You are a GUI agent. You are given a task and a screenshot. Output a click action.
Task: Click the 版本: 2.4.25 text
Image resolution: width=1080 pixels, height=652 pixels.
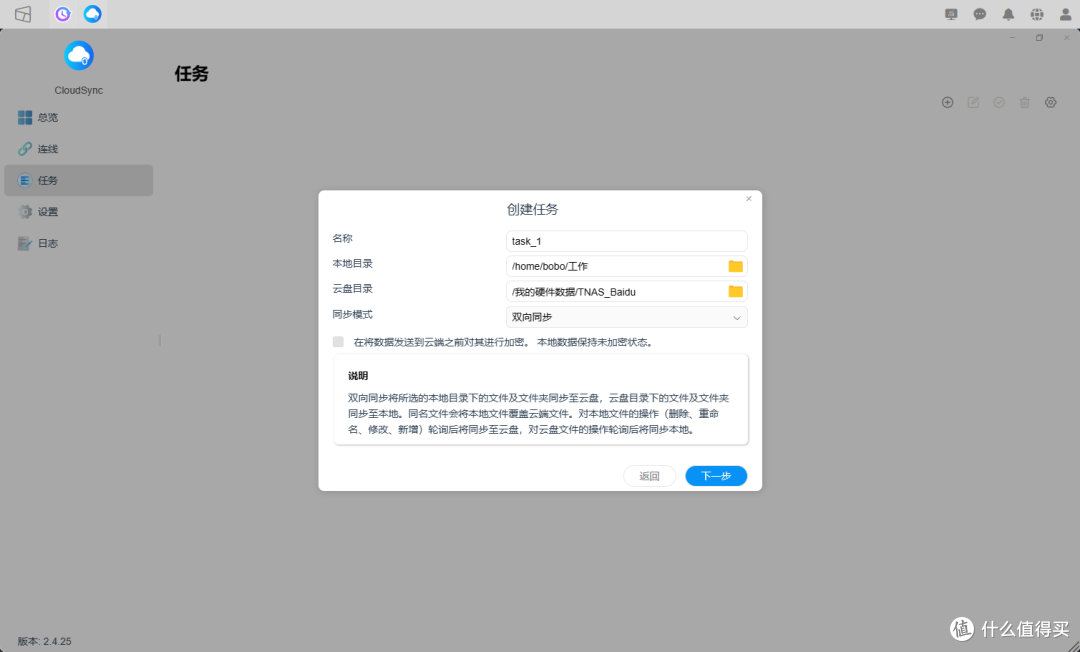click(45, 641)
